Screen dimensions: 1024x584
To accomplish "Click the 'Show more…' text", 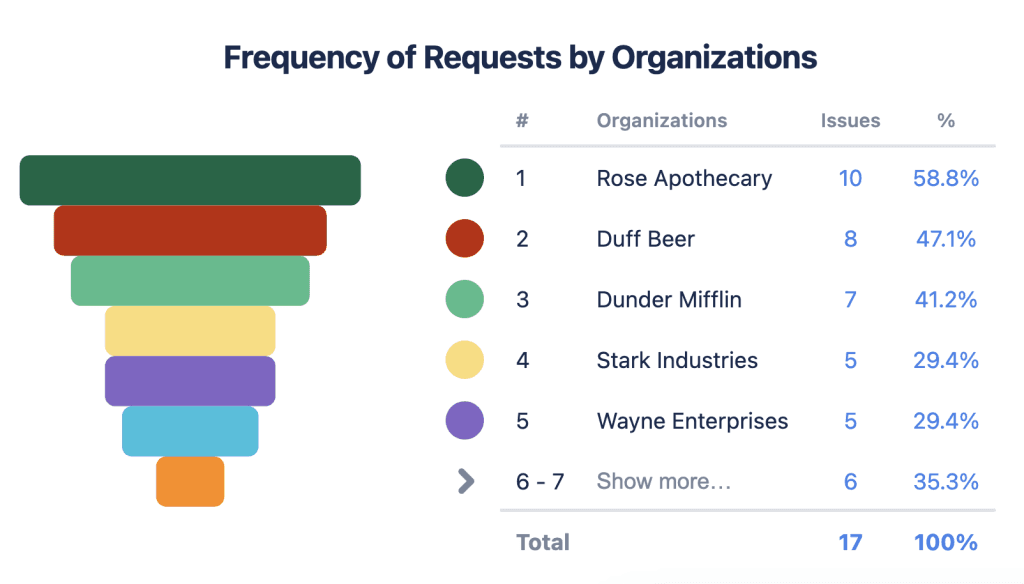I will pos(663,482).
